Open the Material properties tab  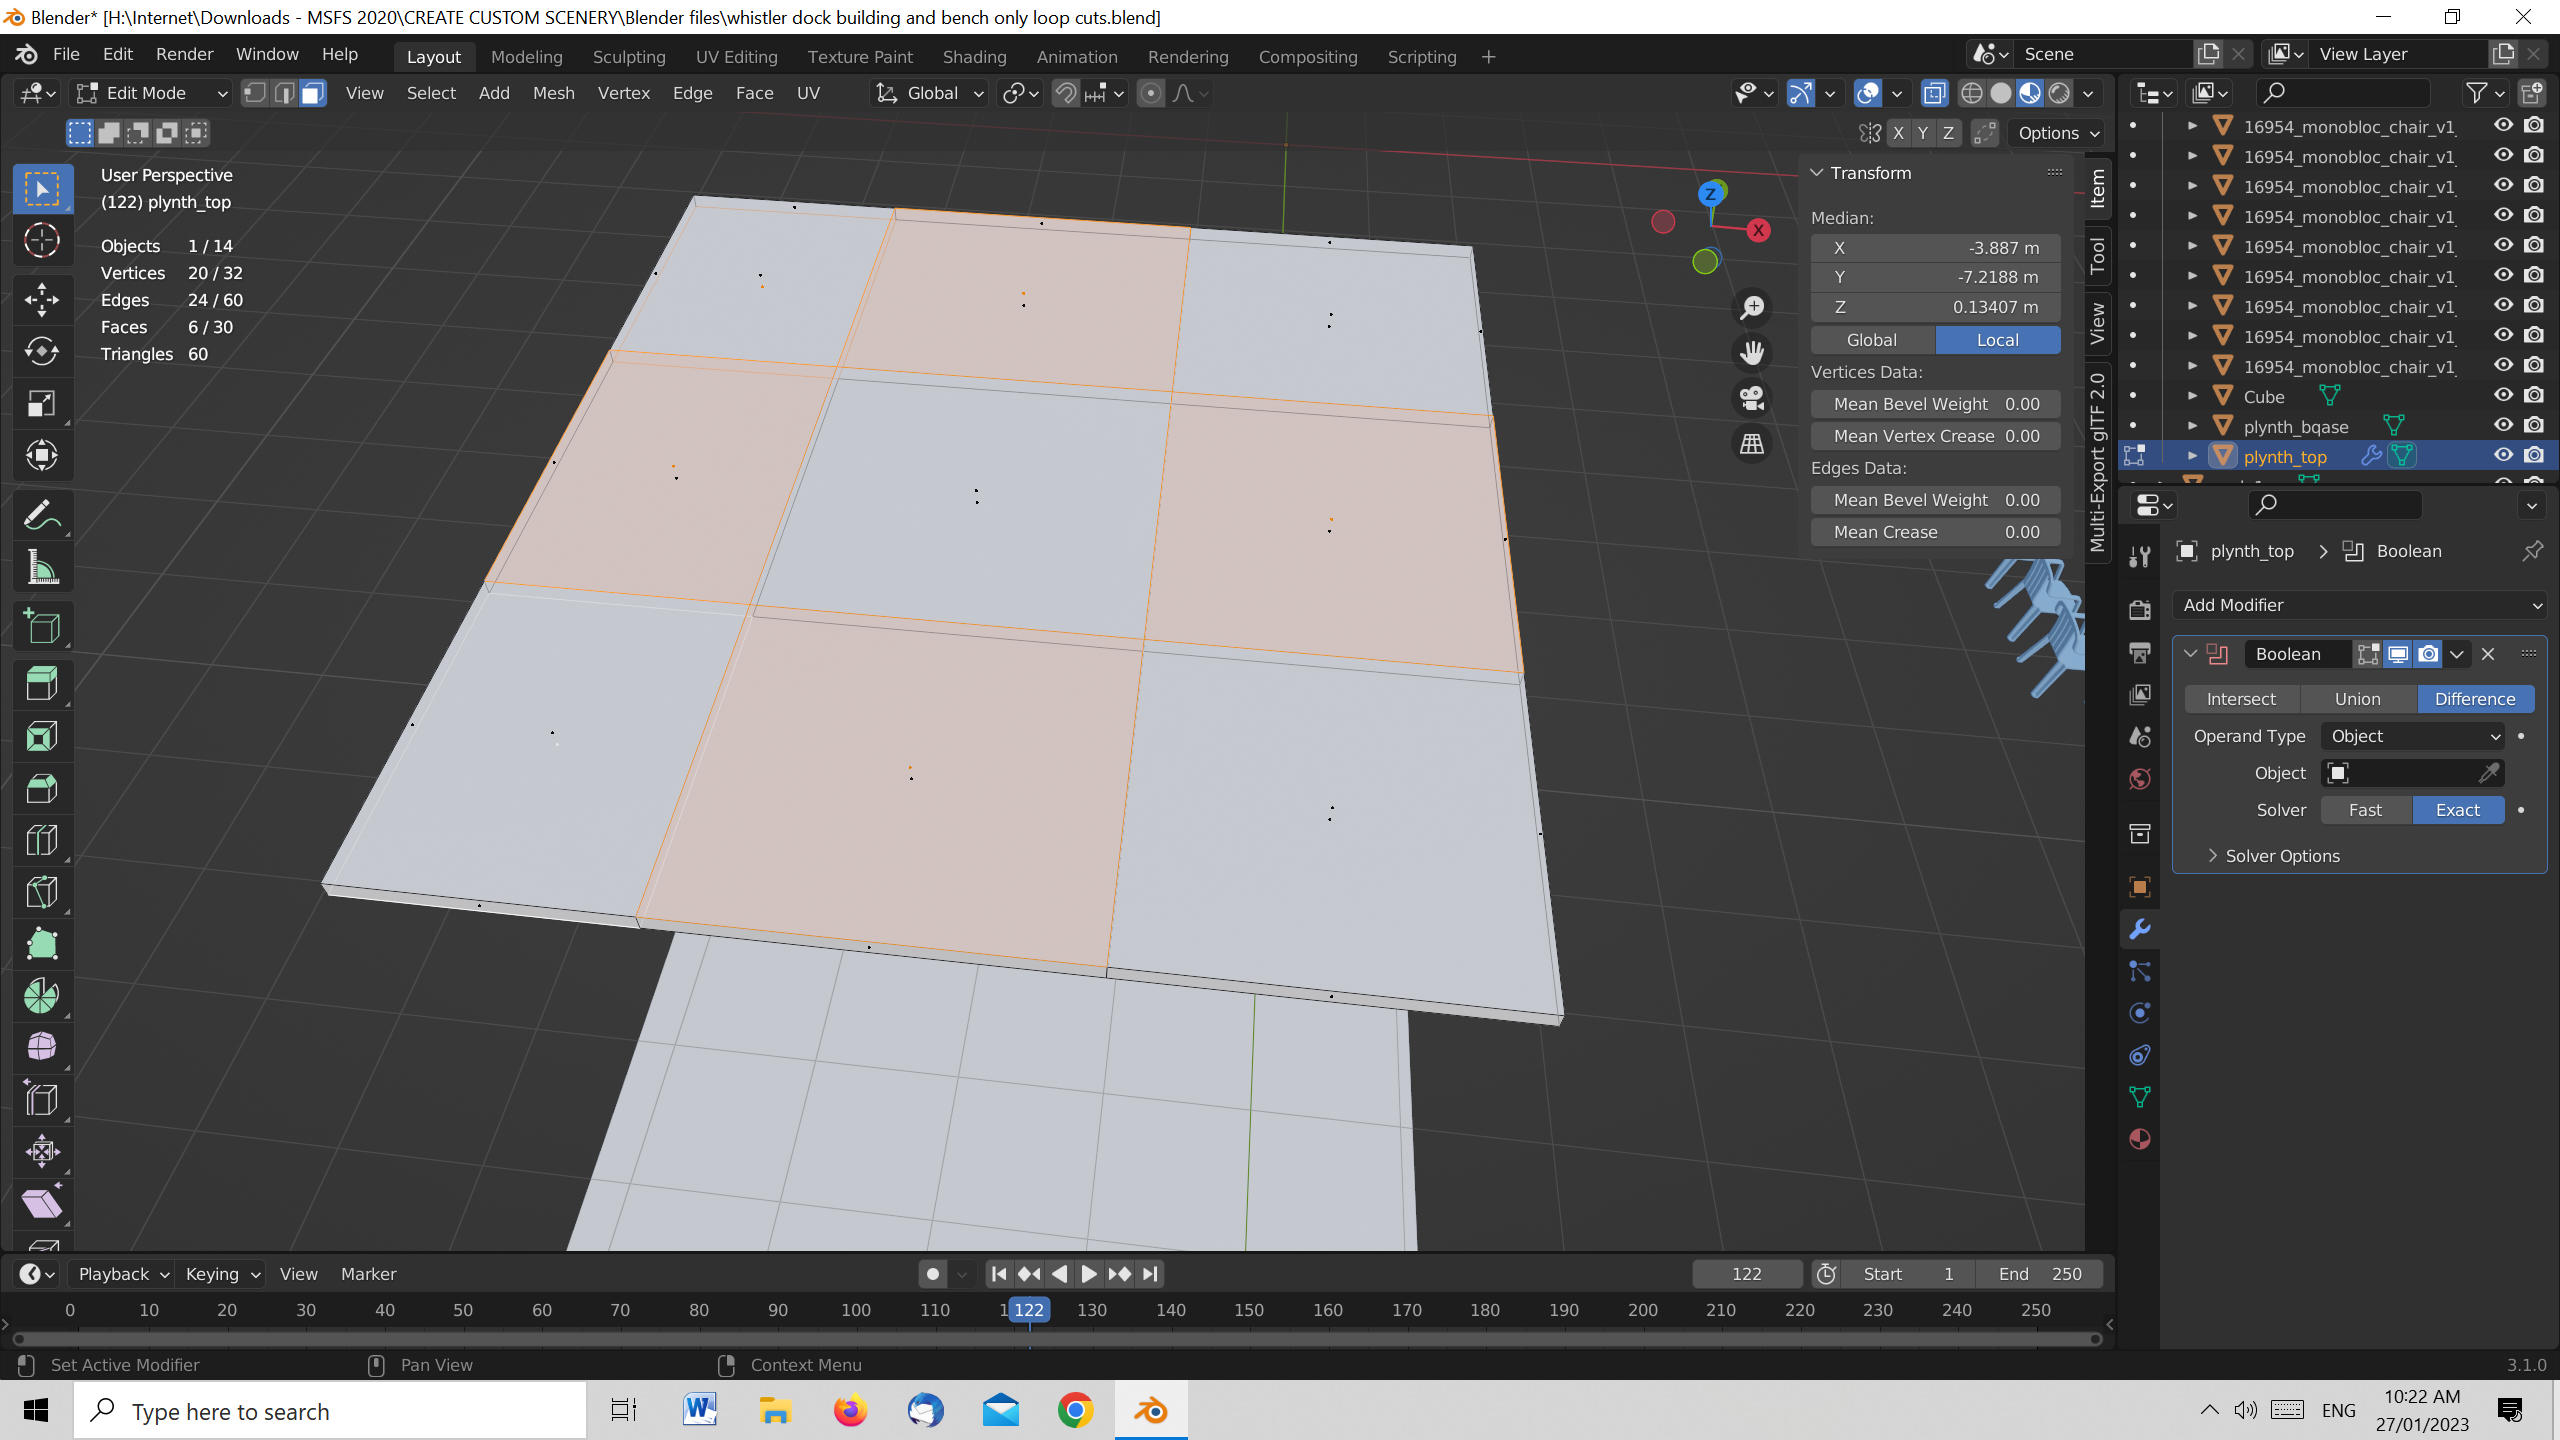tap(2140, 1139)
